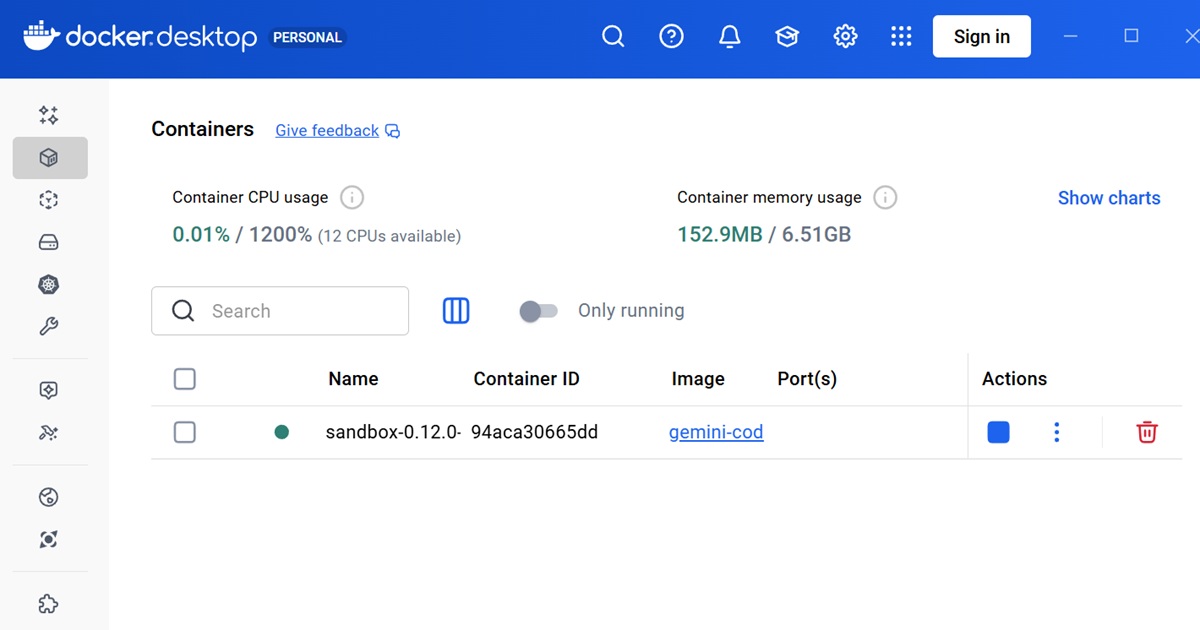Open the Volumes section
The width and height of the screenshot is (1200, 630).
click(x=47, y=241)
